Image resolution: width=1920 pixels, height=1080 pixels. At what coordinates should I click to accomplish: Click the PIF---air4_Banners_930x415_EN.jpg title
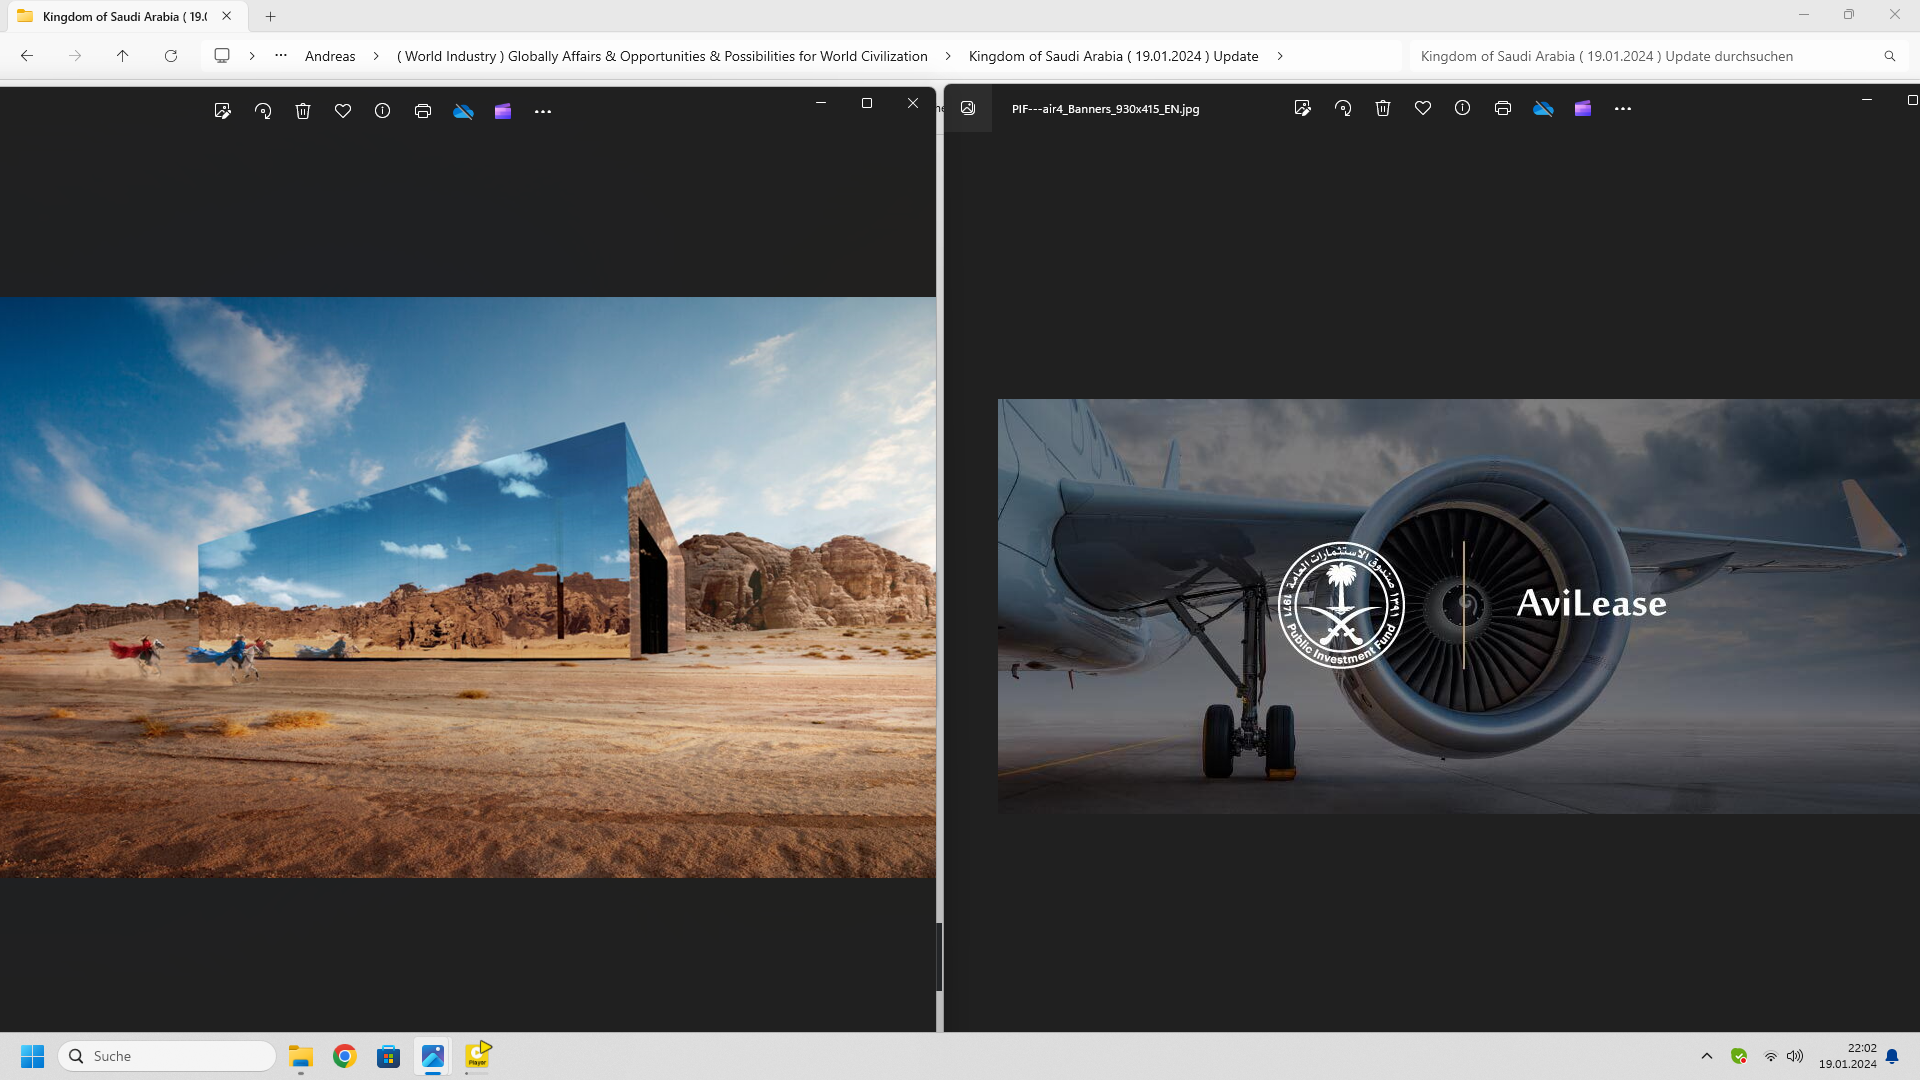click(x=1105, y=109)
